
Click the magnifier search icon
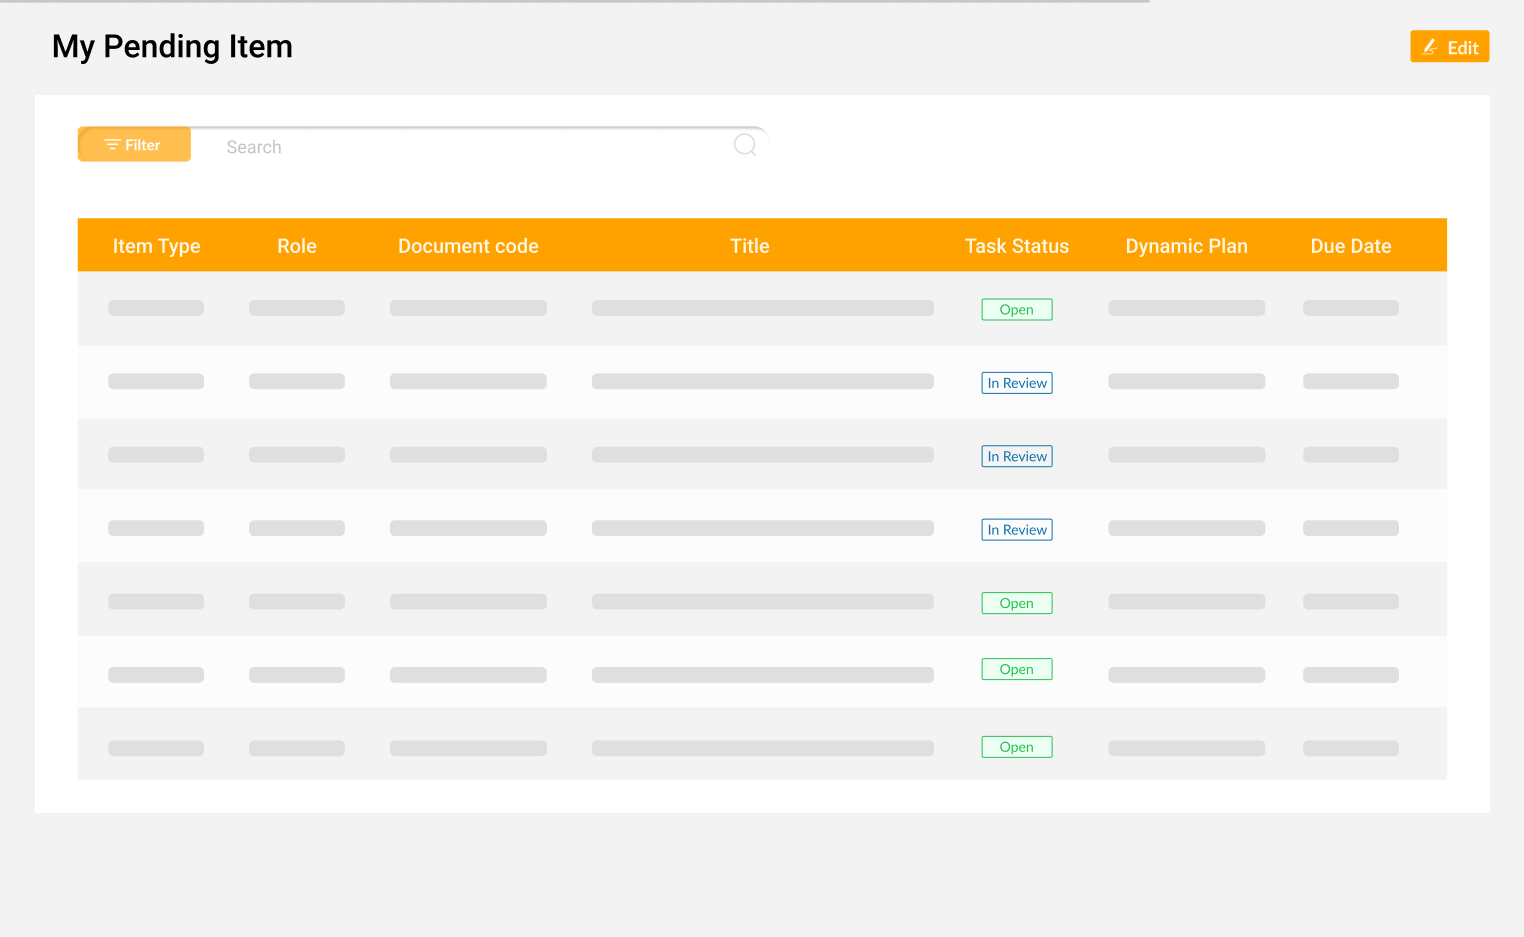[744, 145]
